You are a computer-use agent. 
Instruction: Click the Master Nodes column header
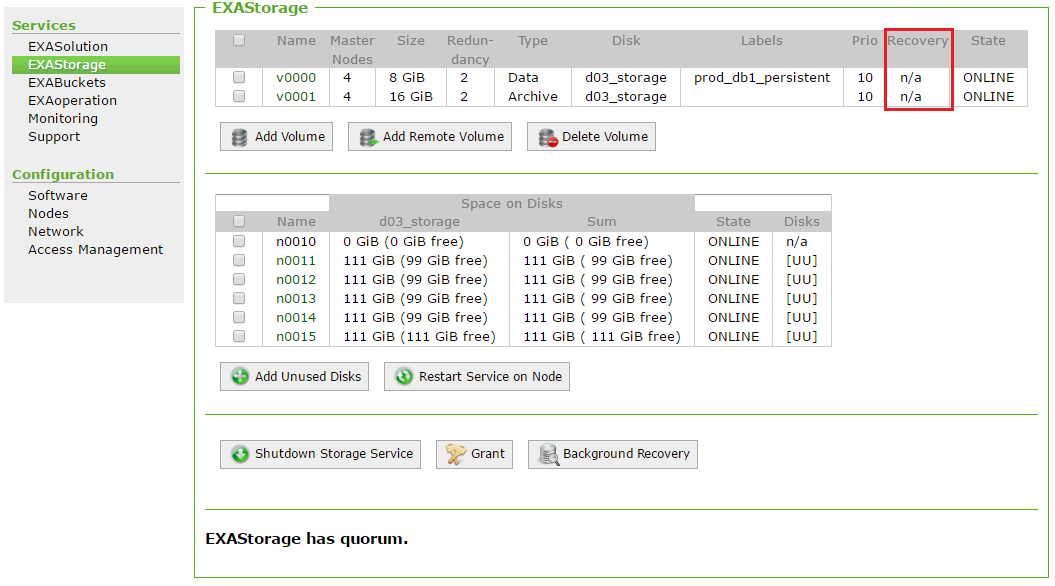click(352, 50)
